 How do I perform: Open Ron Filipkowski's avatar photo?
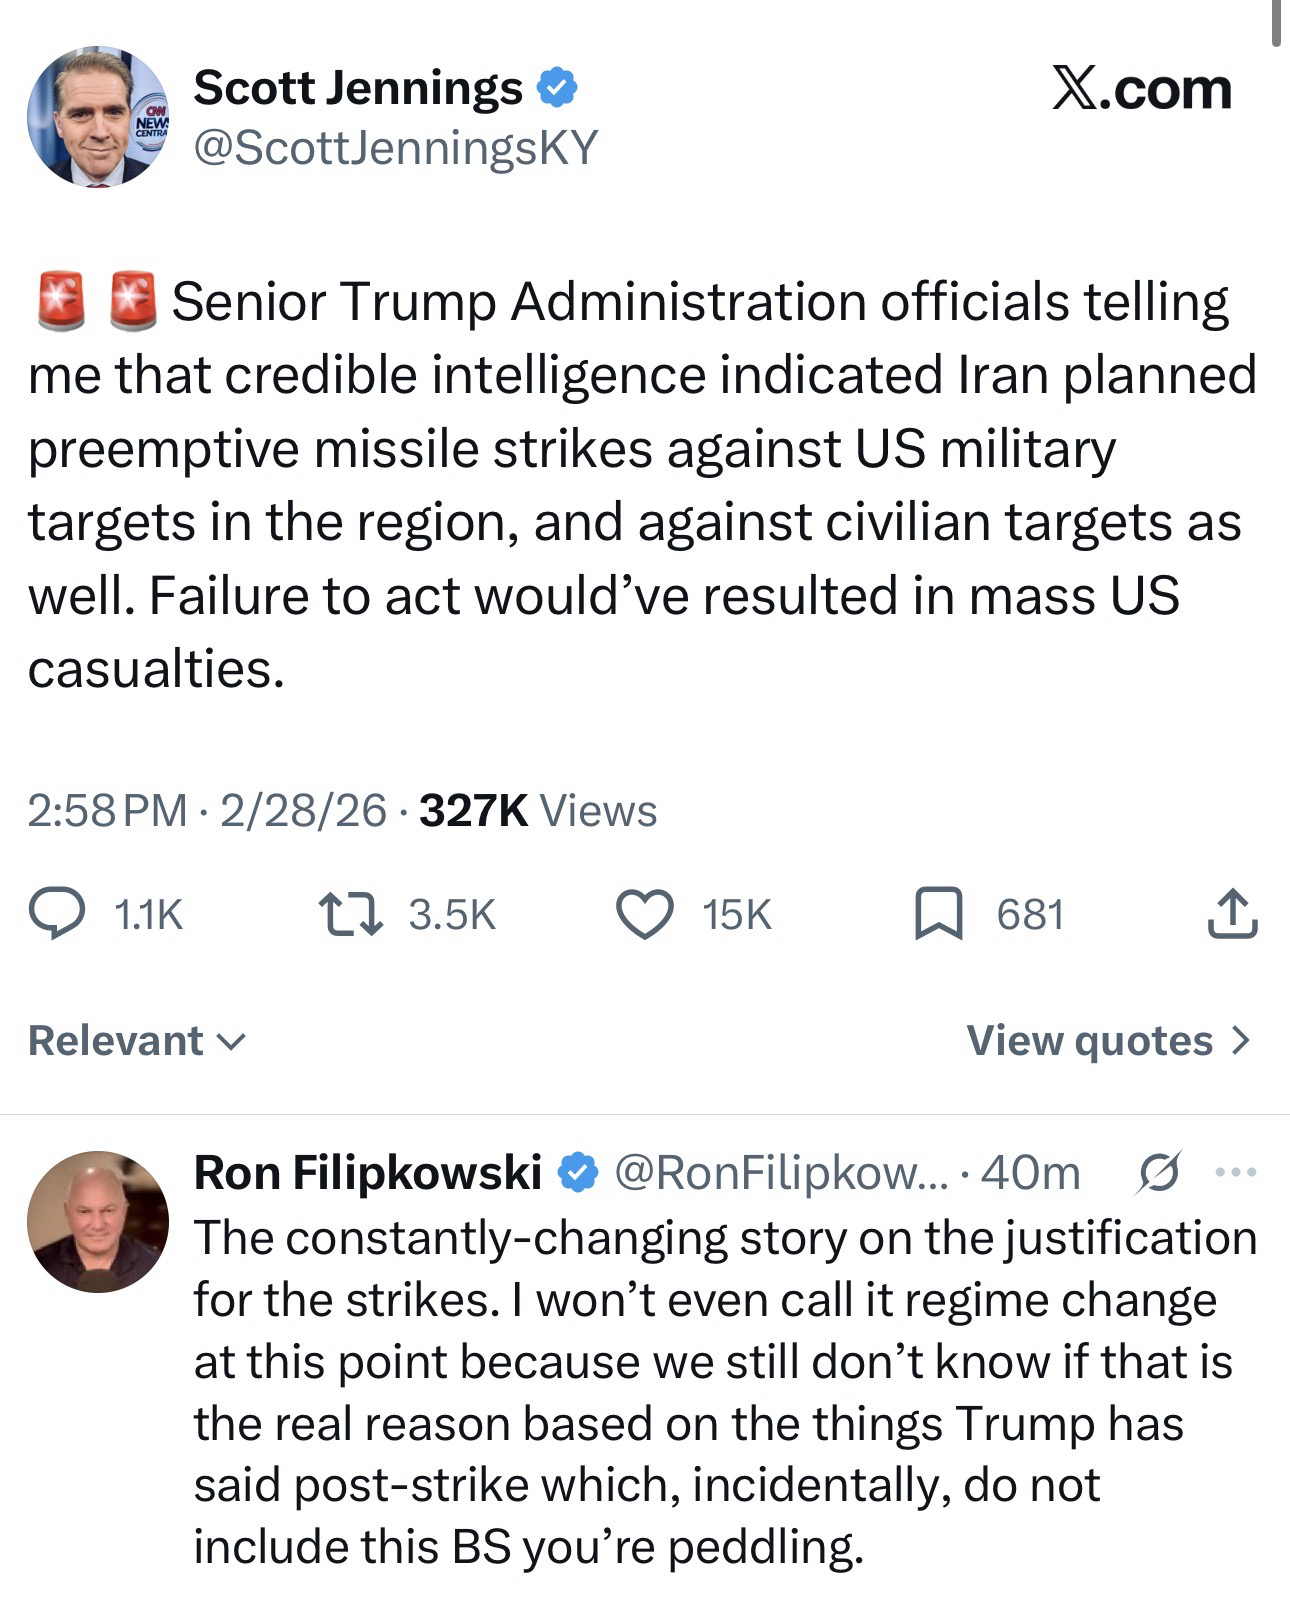(98, 1221)
